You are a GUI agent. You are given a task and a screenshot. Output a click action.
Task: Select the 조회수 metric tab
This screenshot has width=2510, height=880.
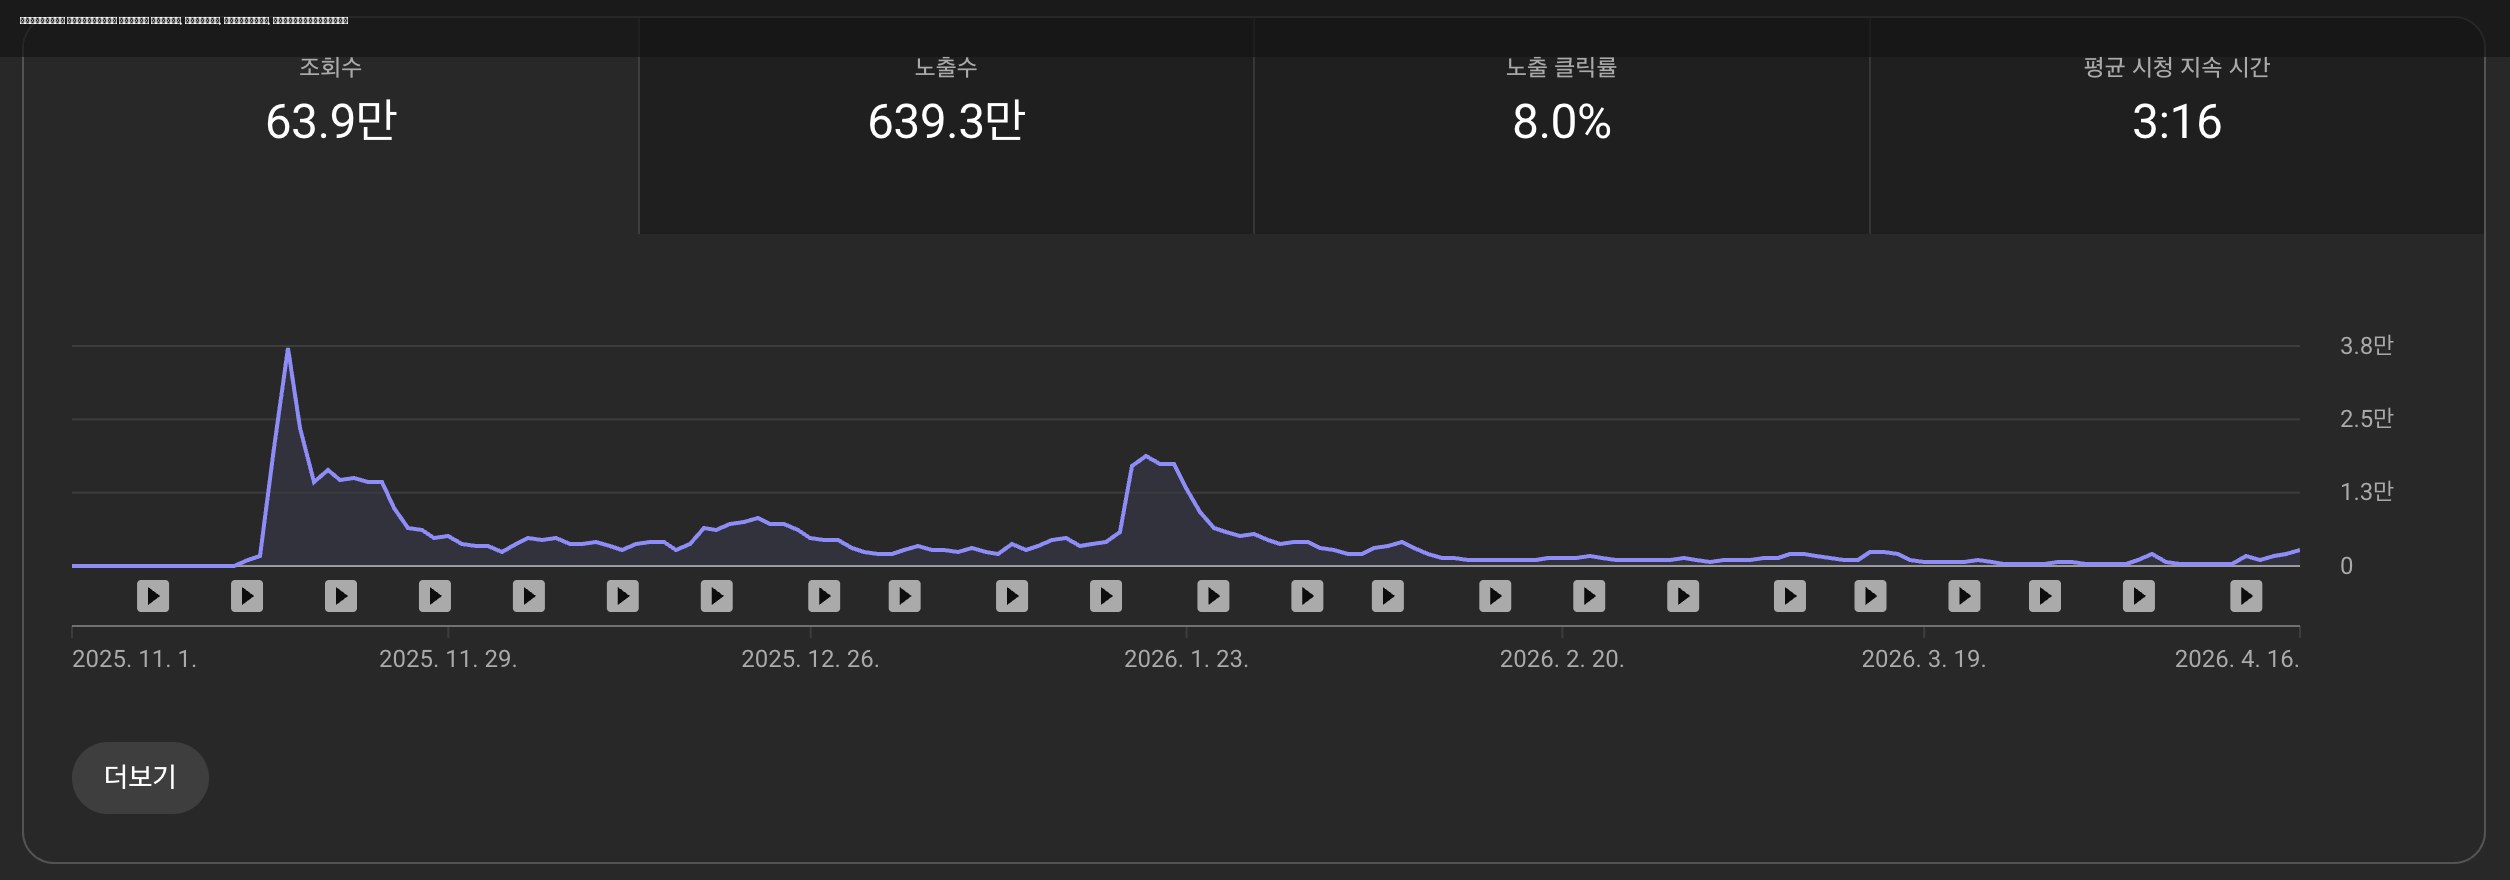[331, 126]
